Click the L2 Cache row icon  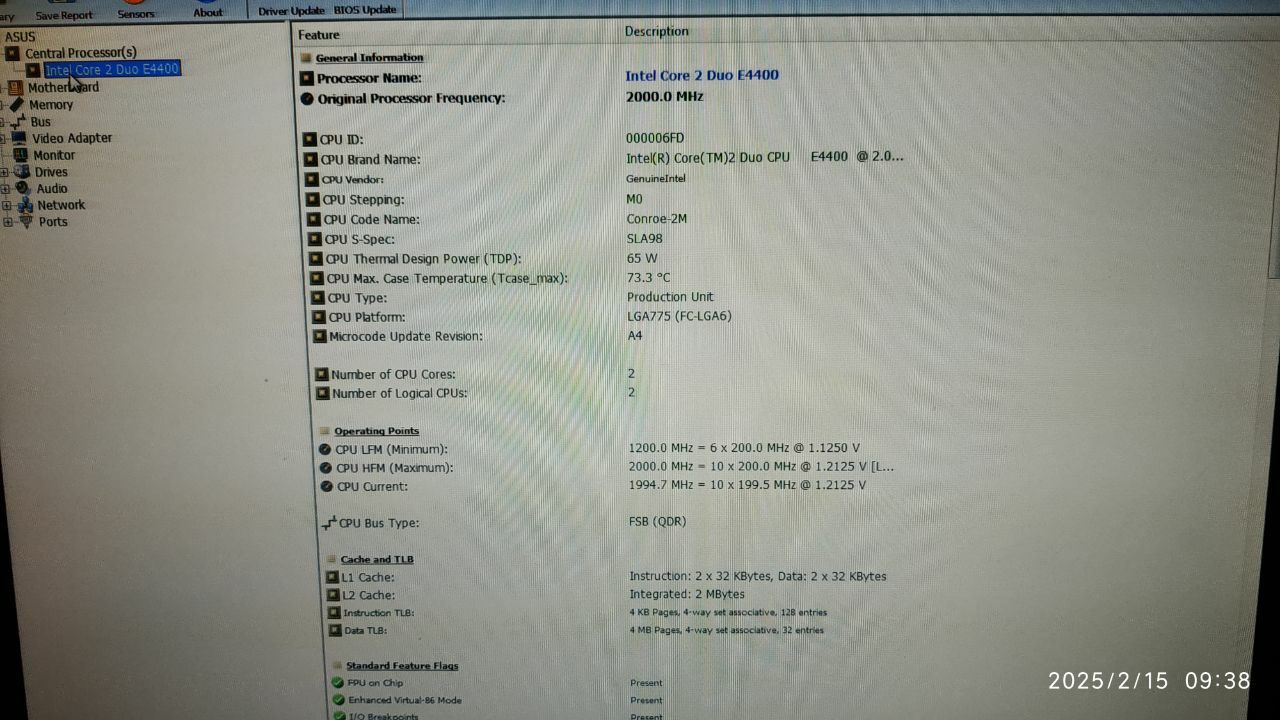334,596
